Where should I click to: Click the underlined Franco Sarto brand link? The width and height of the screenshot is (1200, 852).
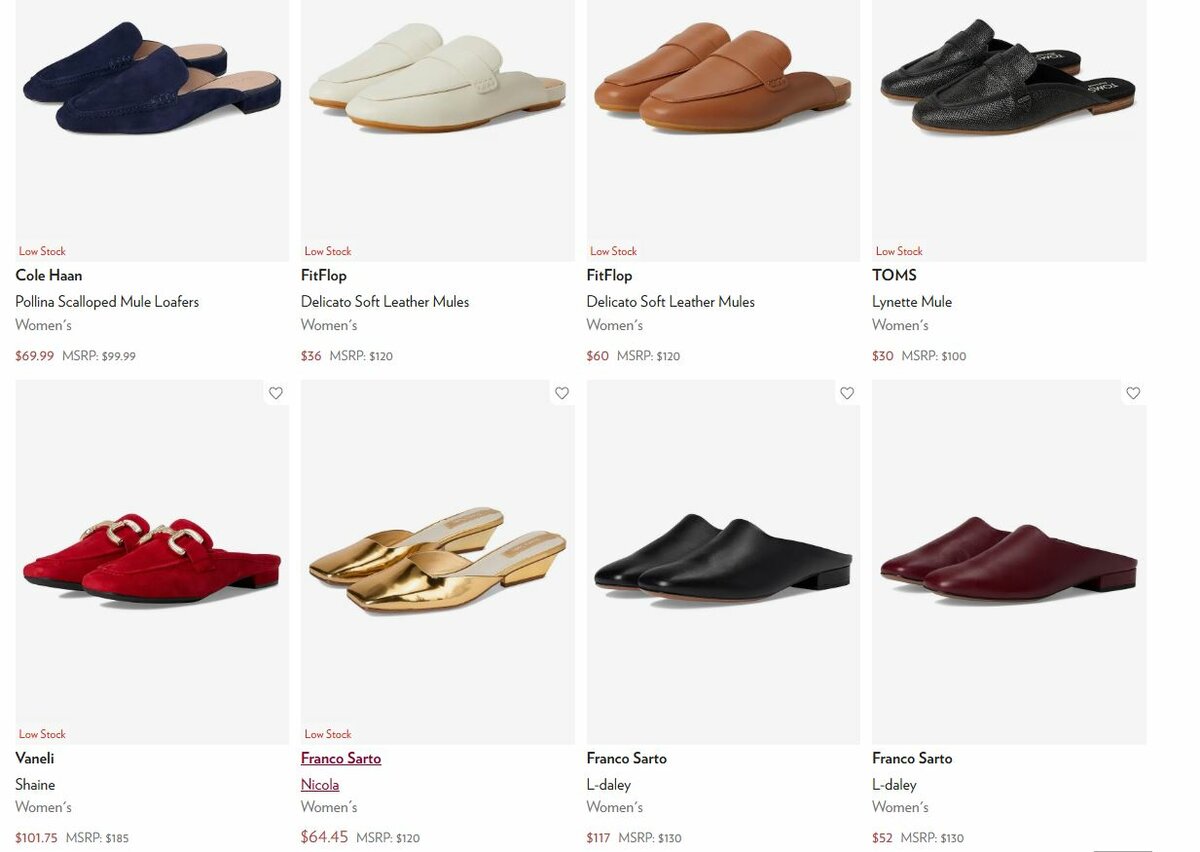click(341, 758)
